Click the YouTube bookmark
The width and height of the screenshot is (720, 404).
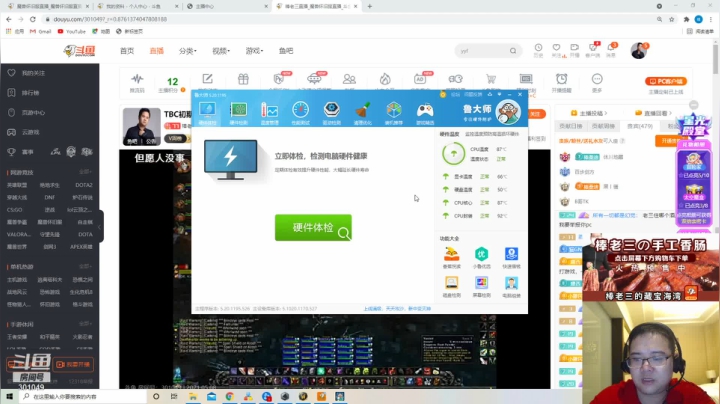coord(72,31)
